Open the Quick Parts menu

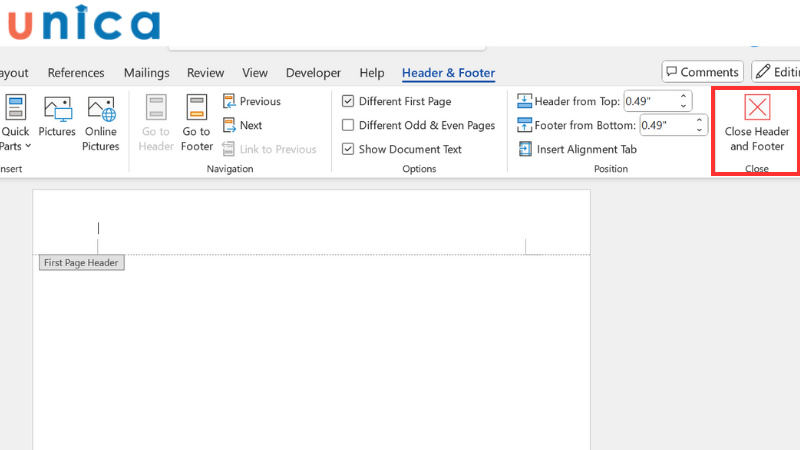(x=15, y=123)
